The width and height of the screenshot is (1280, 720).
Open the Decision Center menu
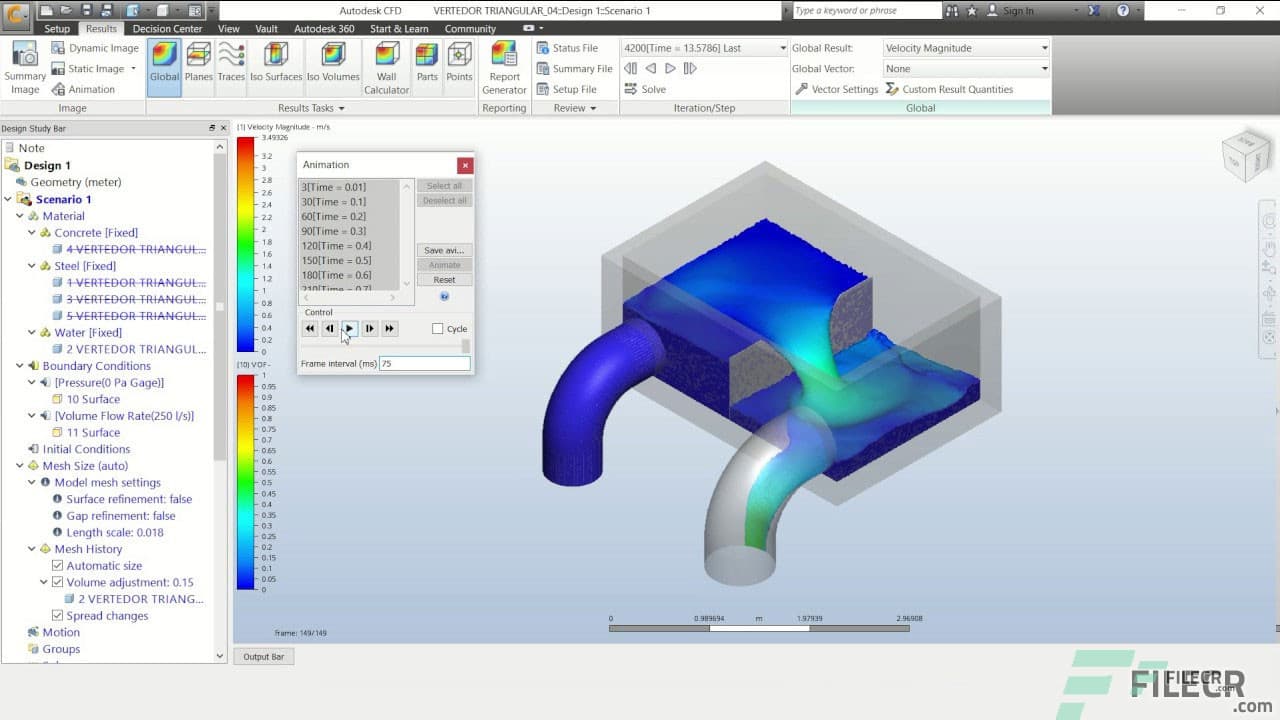[167, 28]
